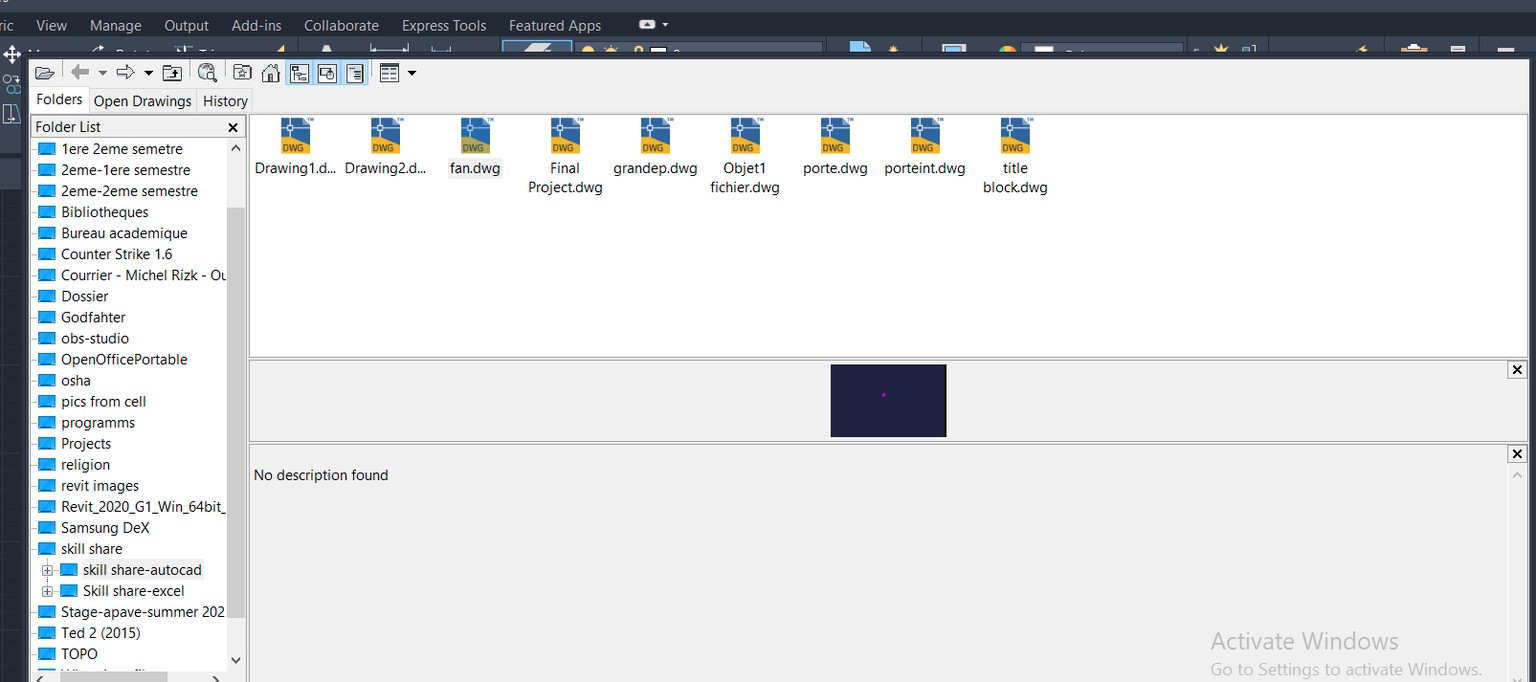The width and height of the screenshot is (1536, 682).
Task: Close the preview pane
Action: pos(1517,370)
